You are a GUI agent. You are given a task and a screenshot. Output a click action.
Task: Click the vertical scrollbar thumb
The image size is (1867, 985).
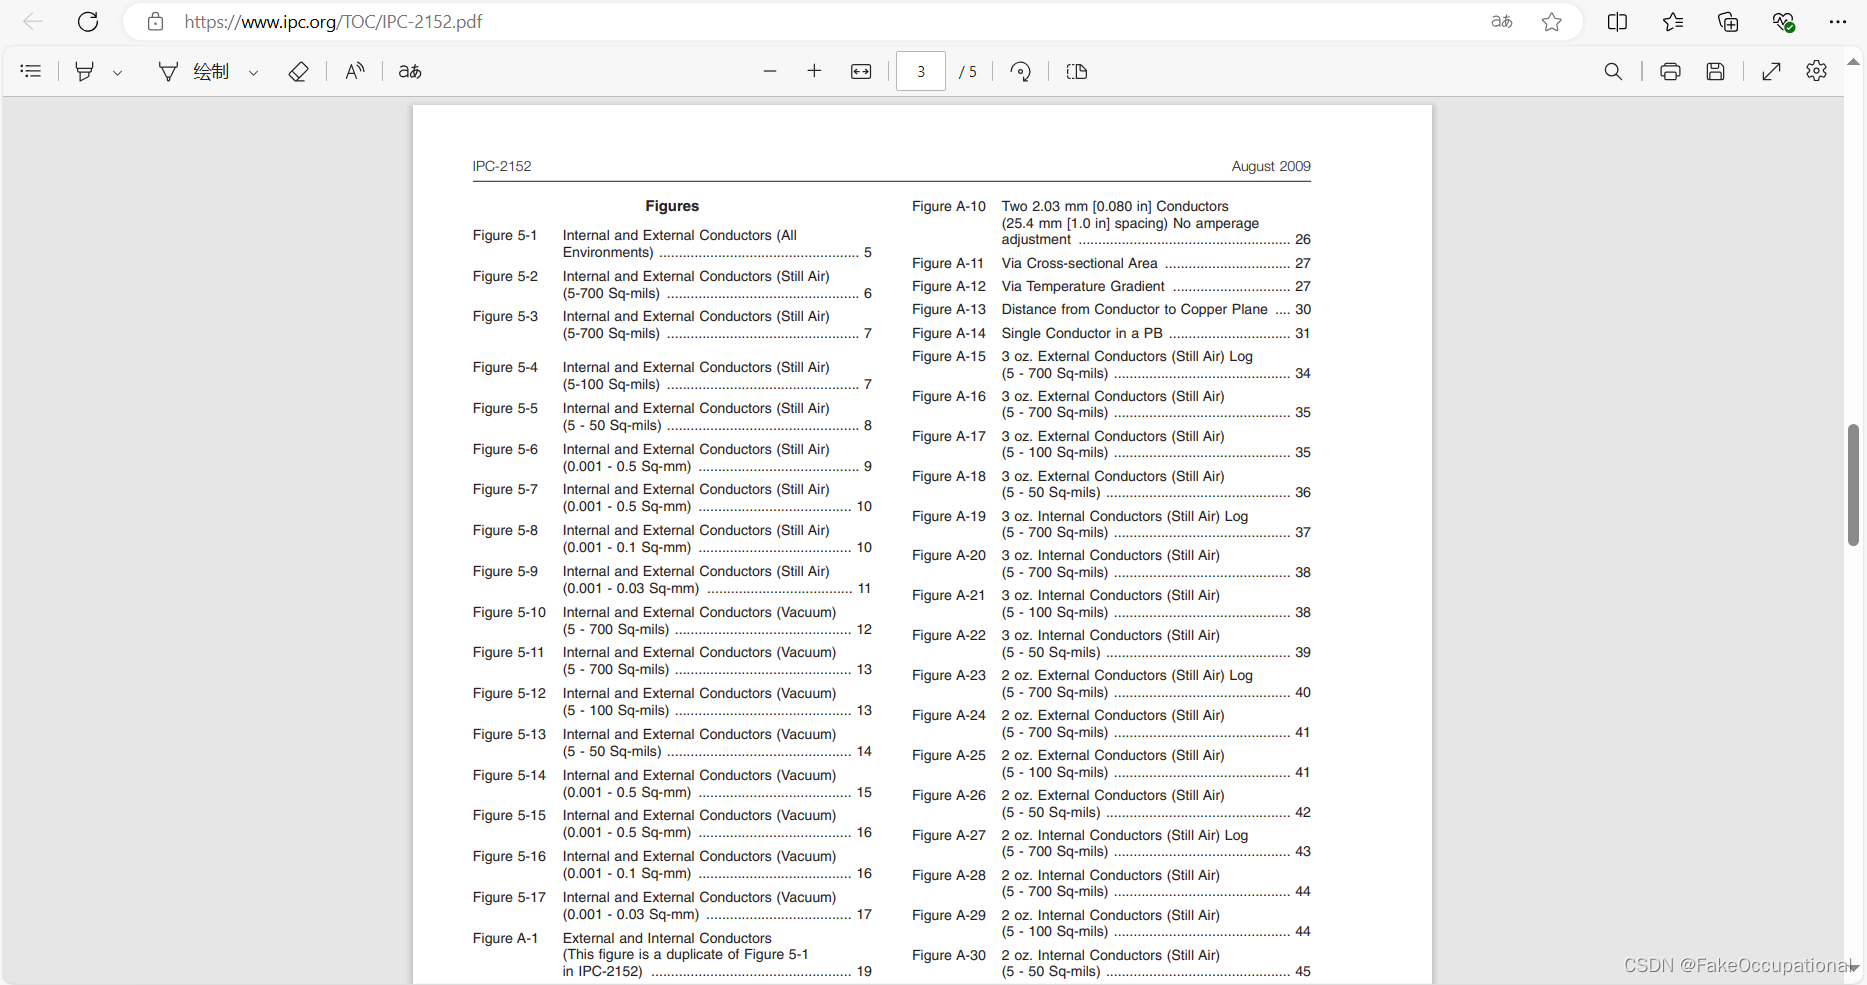coord(1853,485)
